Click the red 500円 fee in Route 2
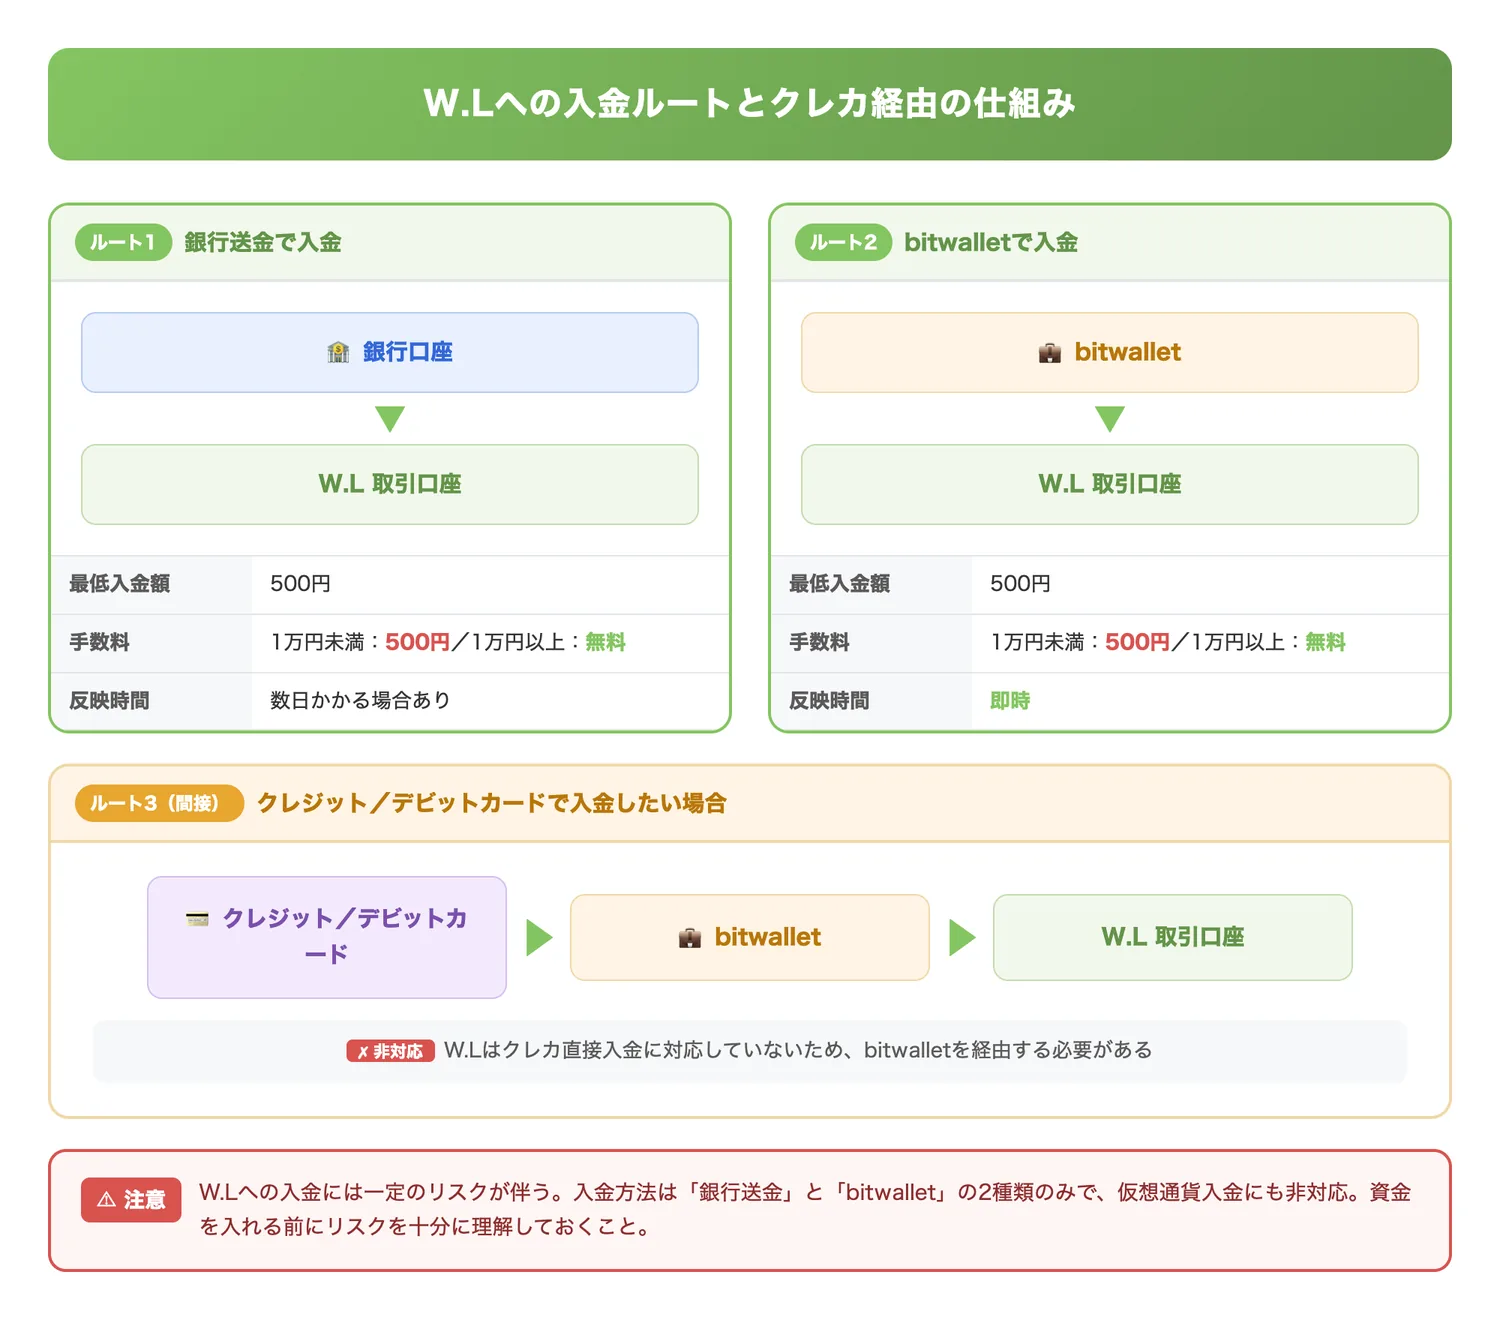Screen dimensions: 1500x1320 (x=1138, y=642)
